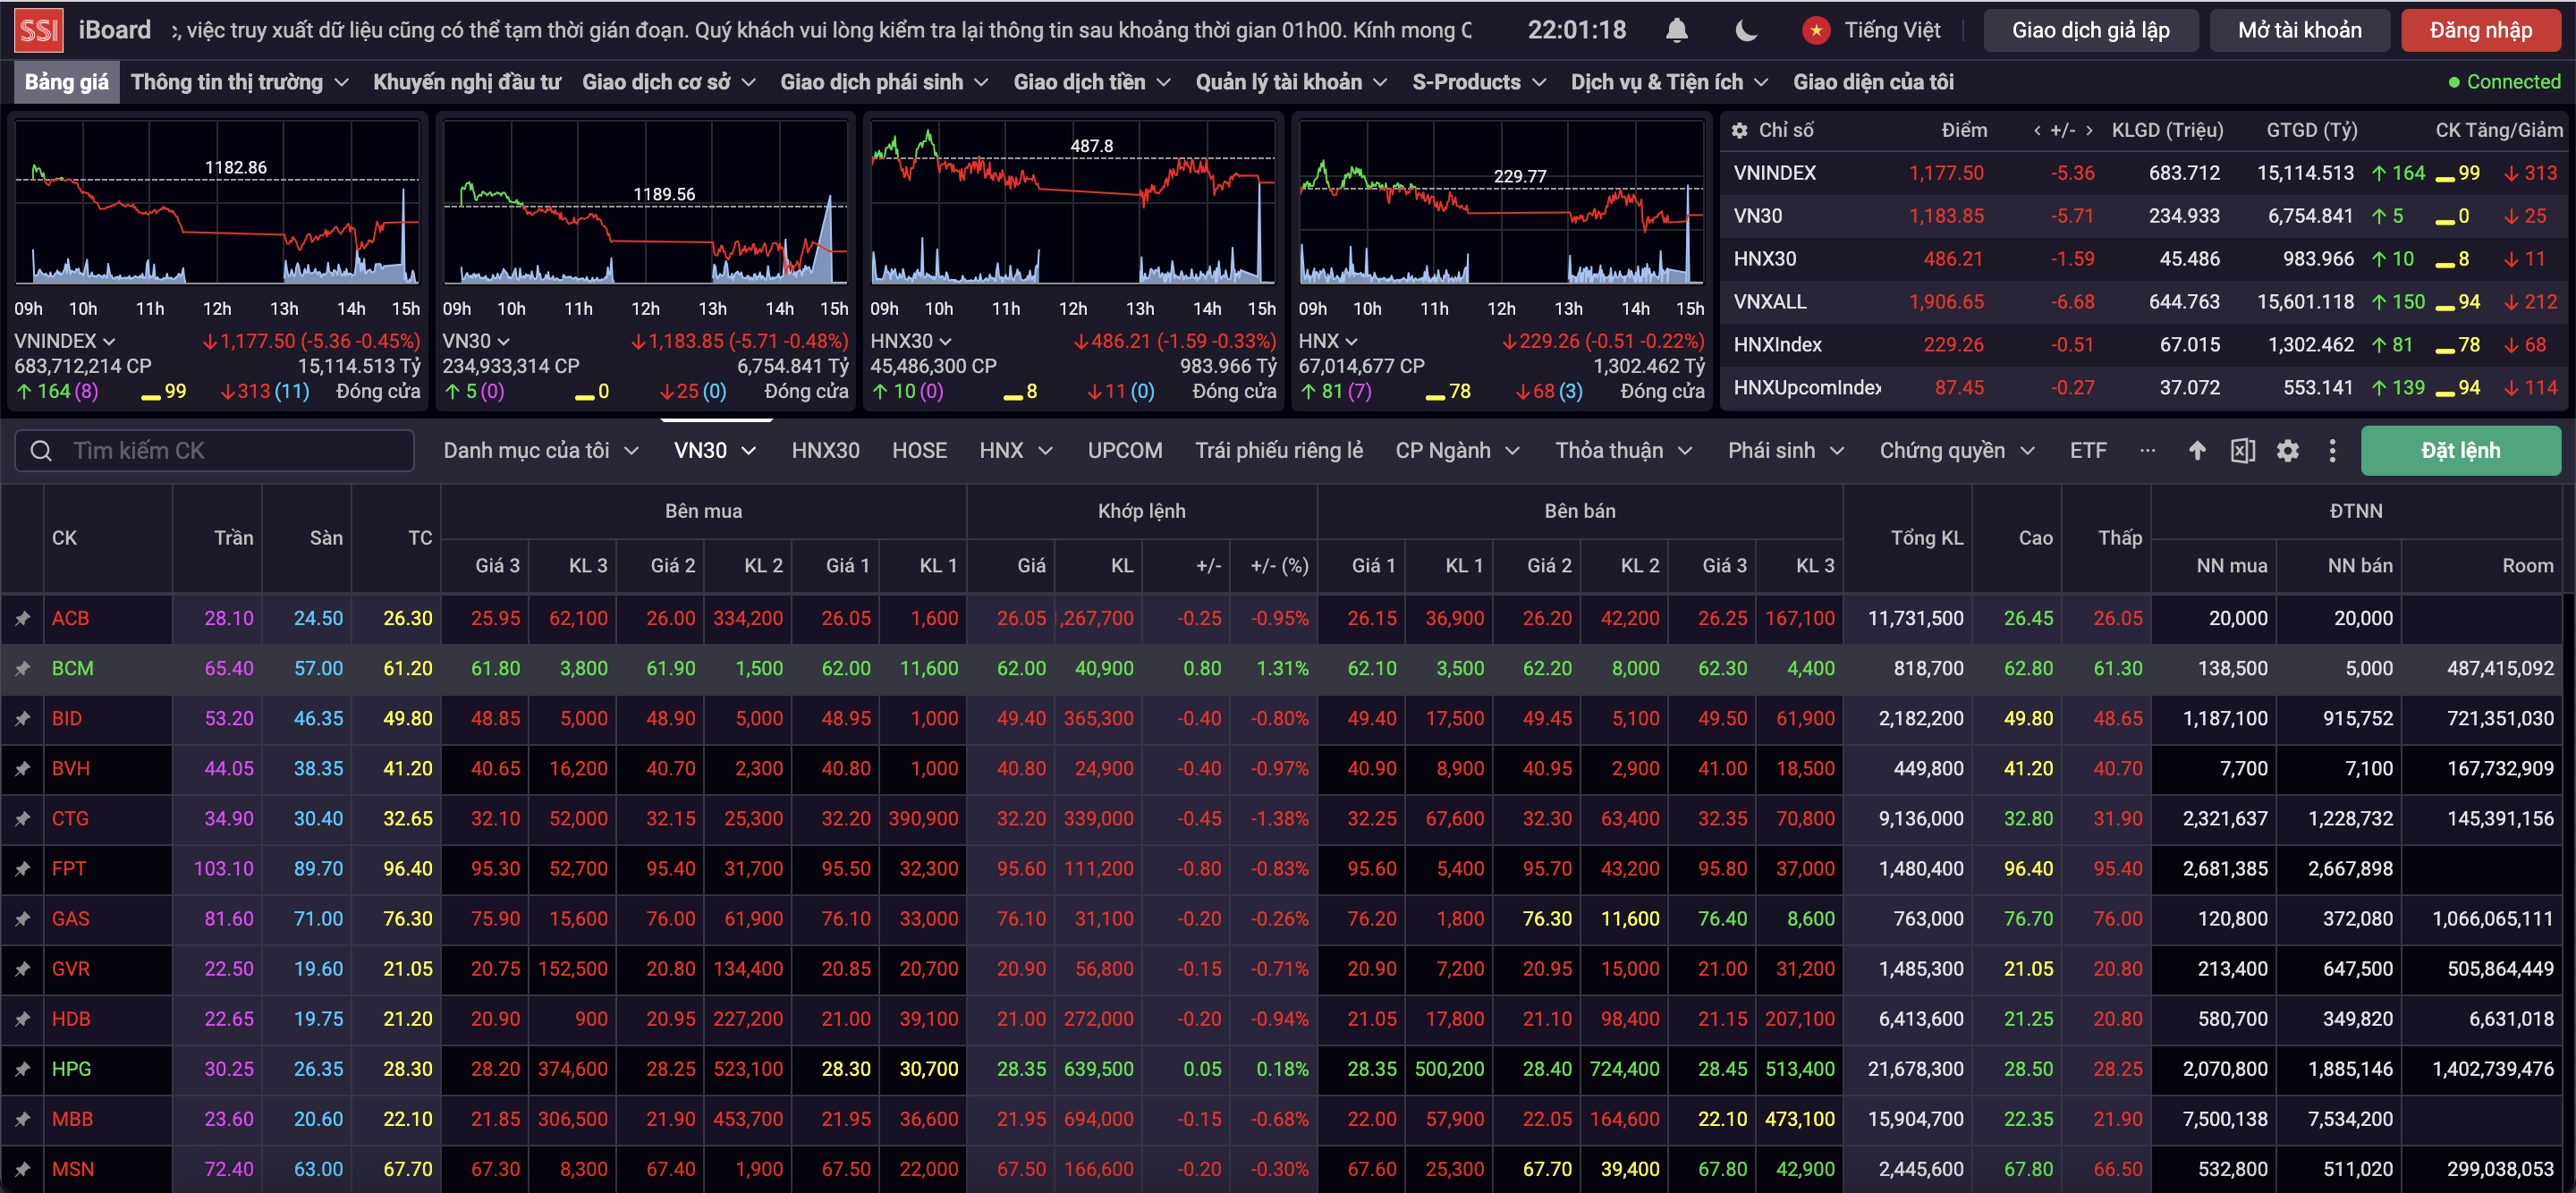Expand Dịch vụ & Tiện ích menu

click(x=1669, y=82)
